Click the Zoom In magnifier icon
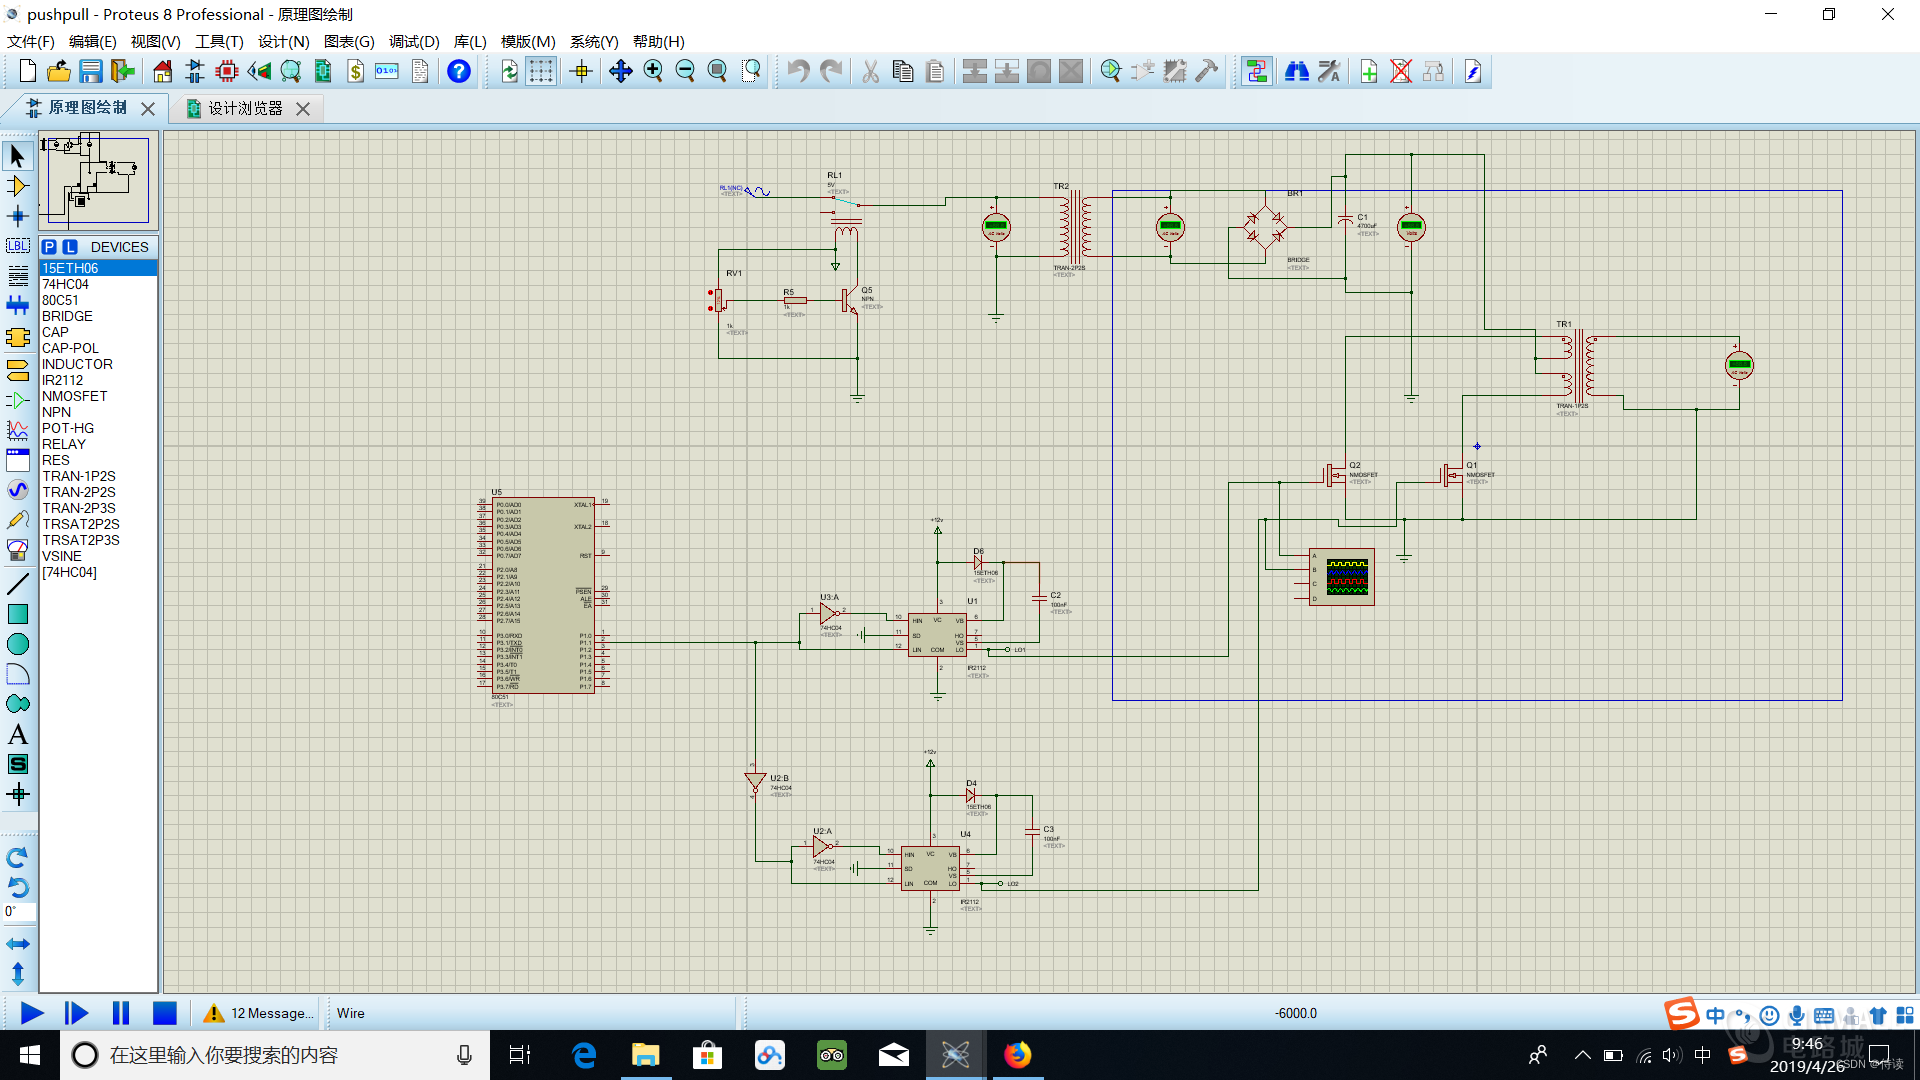The height and width of the screenshot is (1080, 1920). [x=653, y=71]
